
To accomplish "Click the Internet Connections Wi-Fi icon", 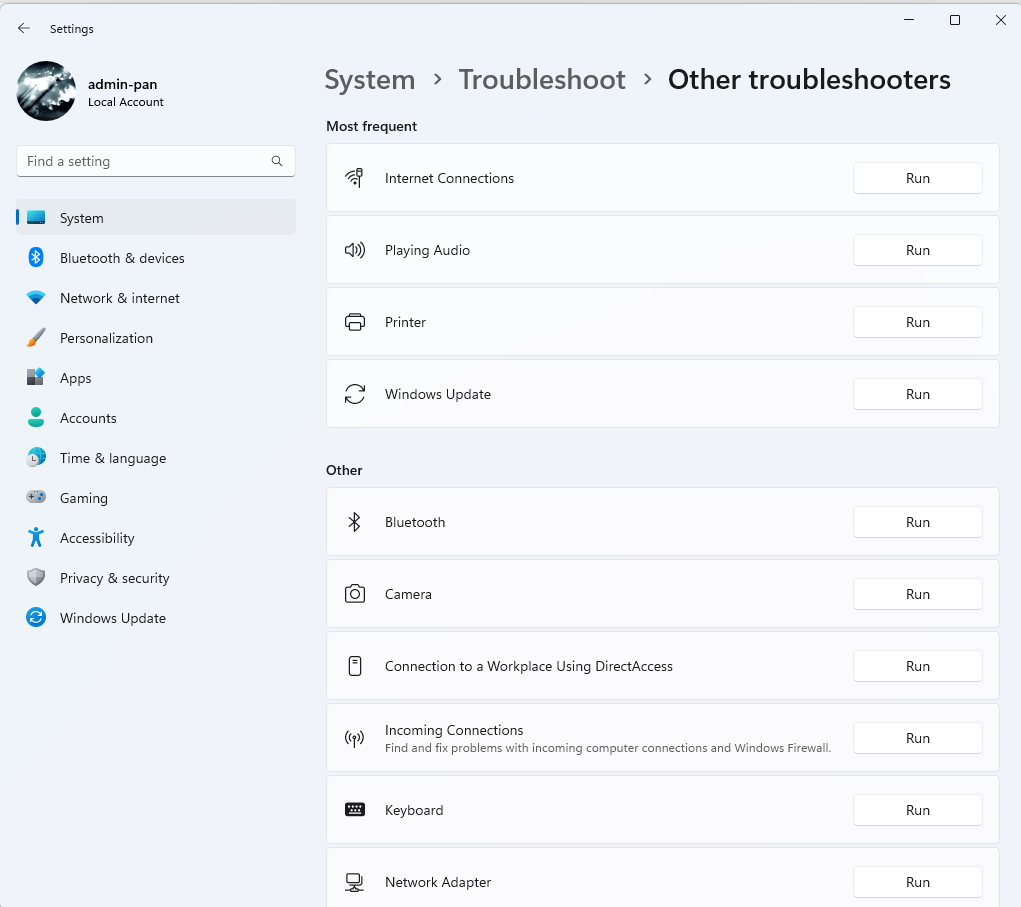I will [355, 178].
